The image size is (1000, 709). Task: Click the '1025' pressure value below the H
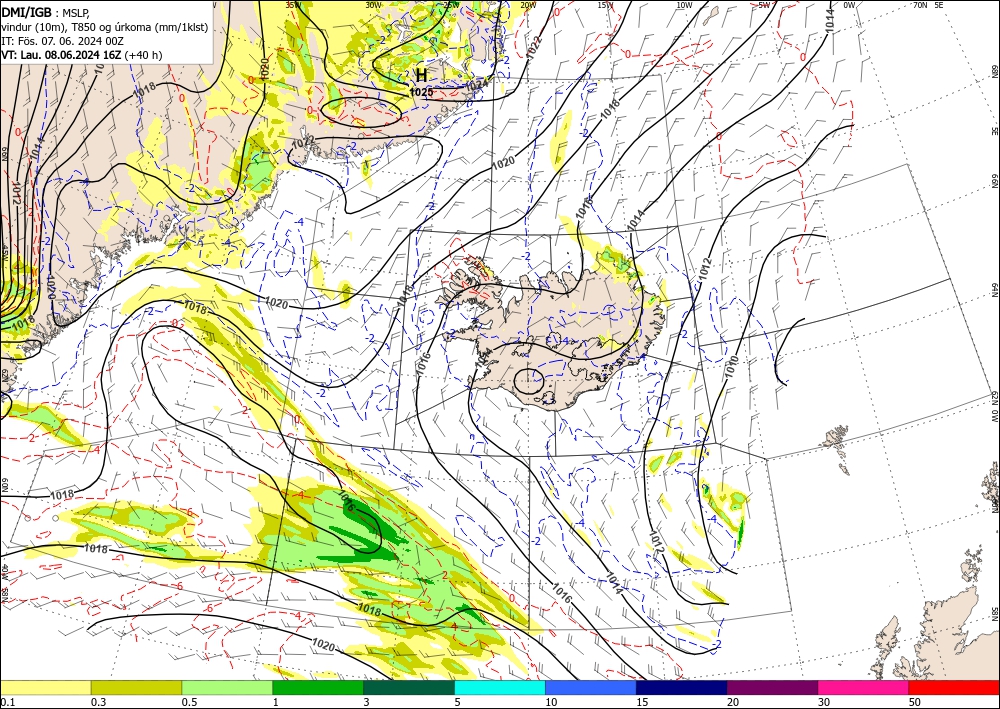click(422, 92)
